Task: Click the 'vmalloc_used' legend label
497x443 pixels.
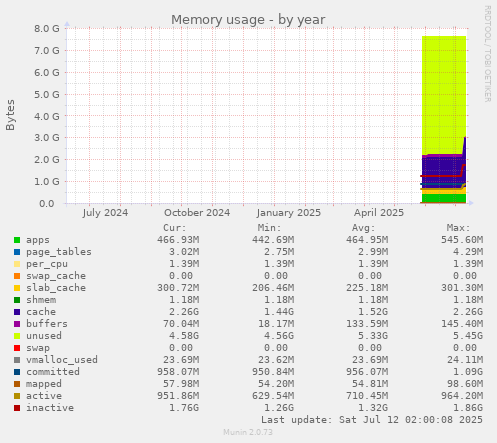Action: (62, 360)
